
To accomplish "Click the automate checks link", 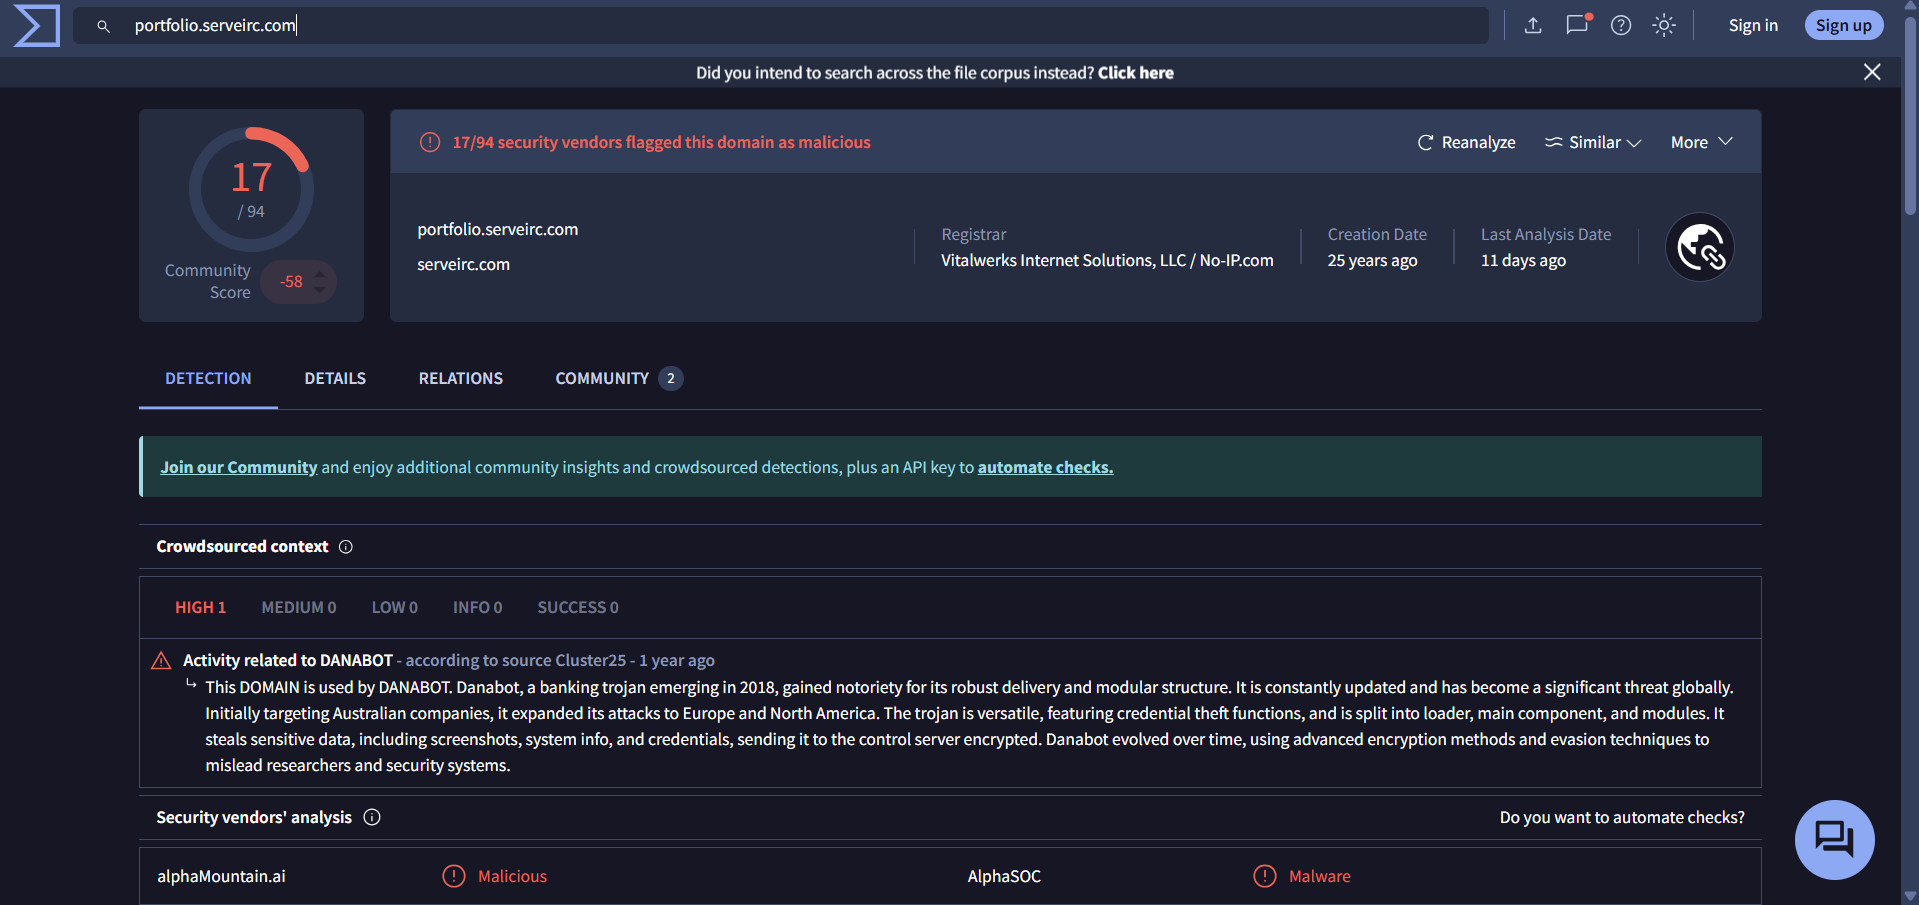I will (1045, 468).
